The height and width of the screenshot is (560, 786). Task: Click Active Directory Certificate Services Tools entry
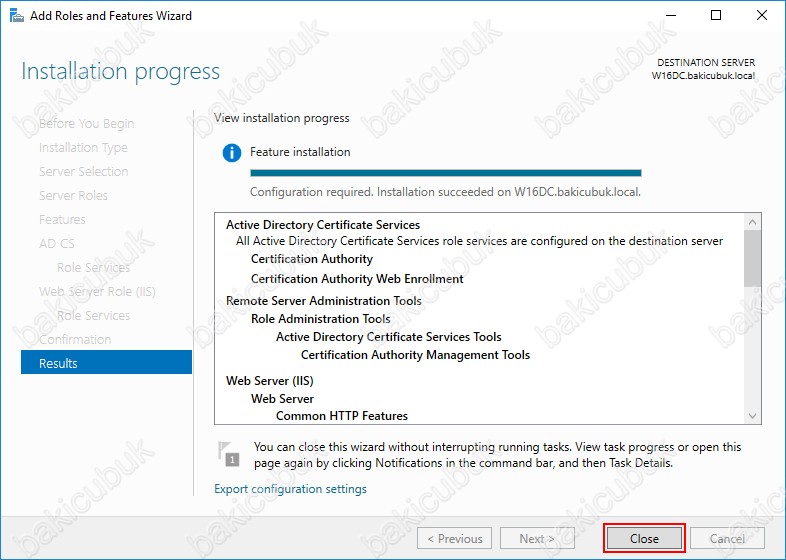coord(388,337)
